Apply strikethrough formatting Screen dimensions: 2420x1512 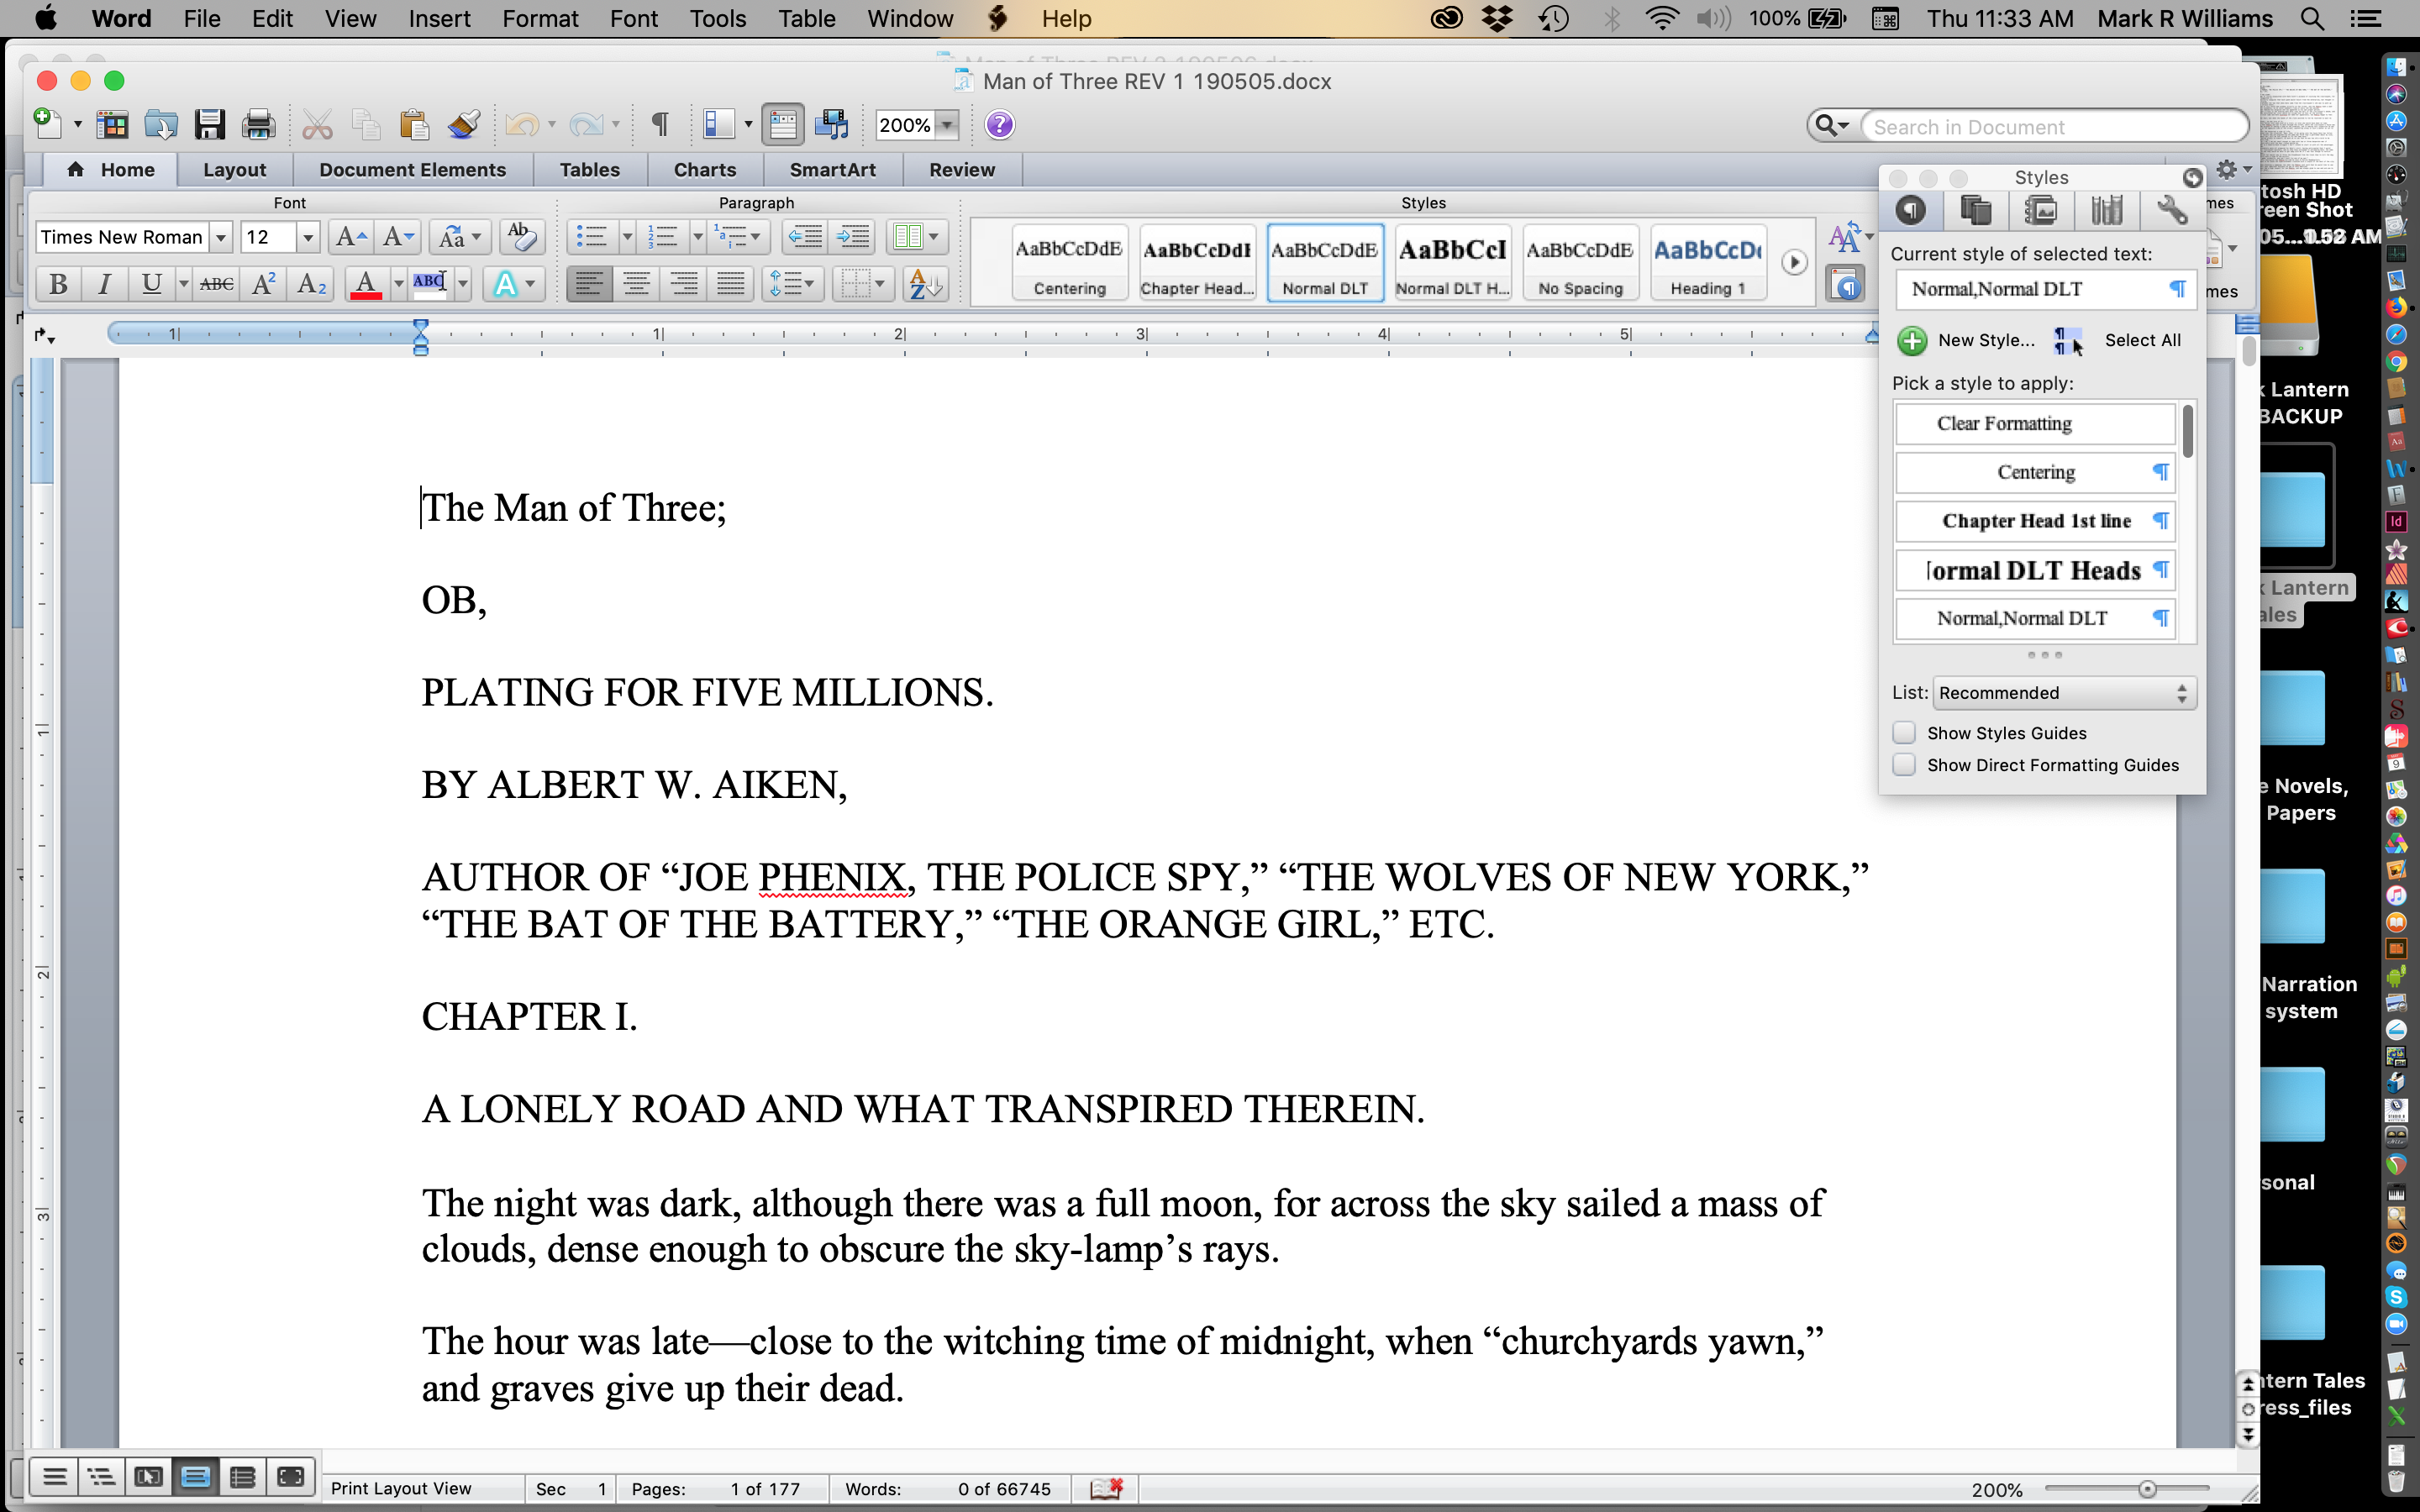tap(216, 284)
